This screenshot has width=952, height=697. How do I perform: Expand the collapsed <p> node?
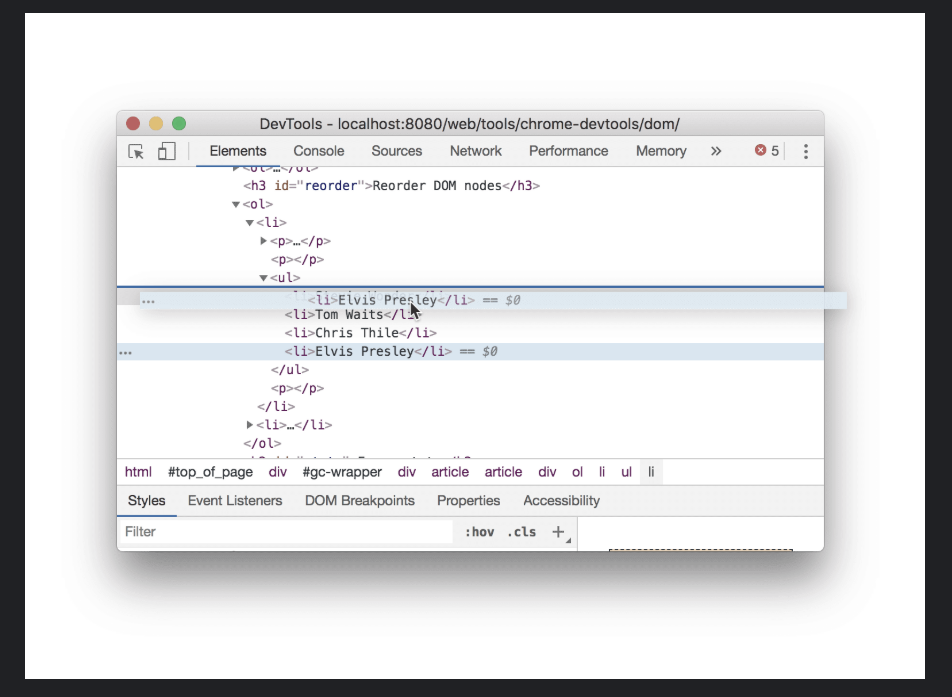263,241
